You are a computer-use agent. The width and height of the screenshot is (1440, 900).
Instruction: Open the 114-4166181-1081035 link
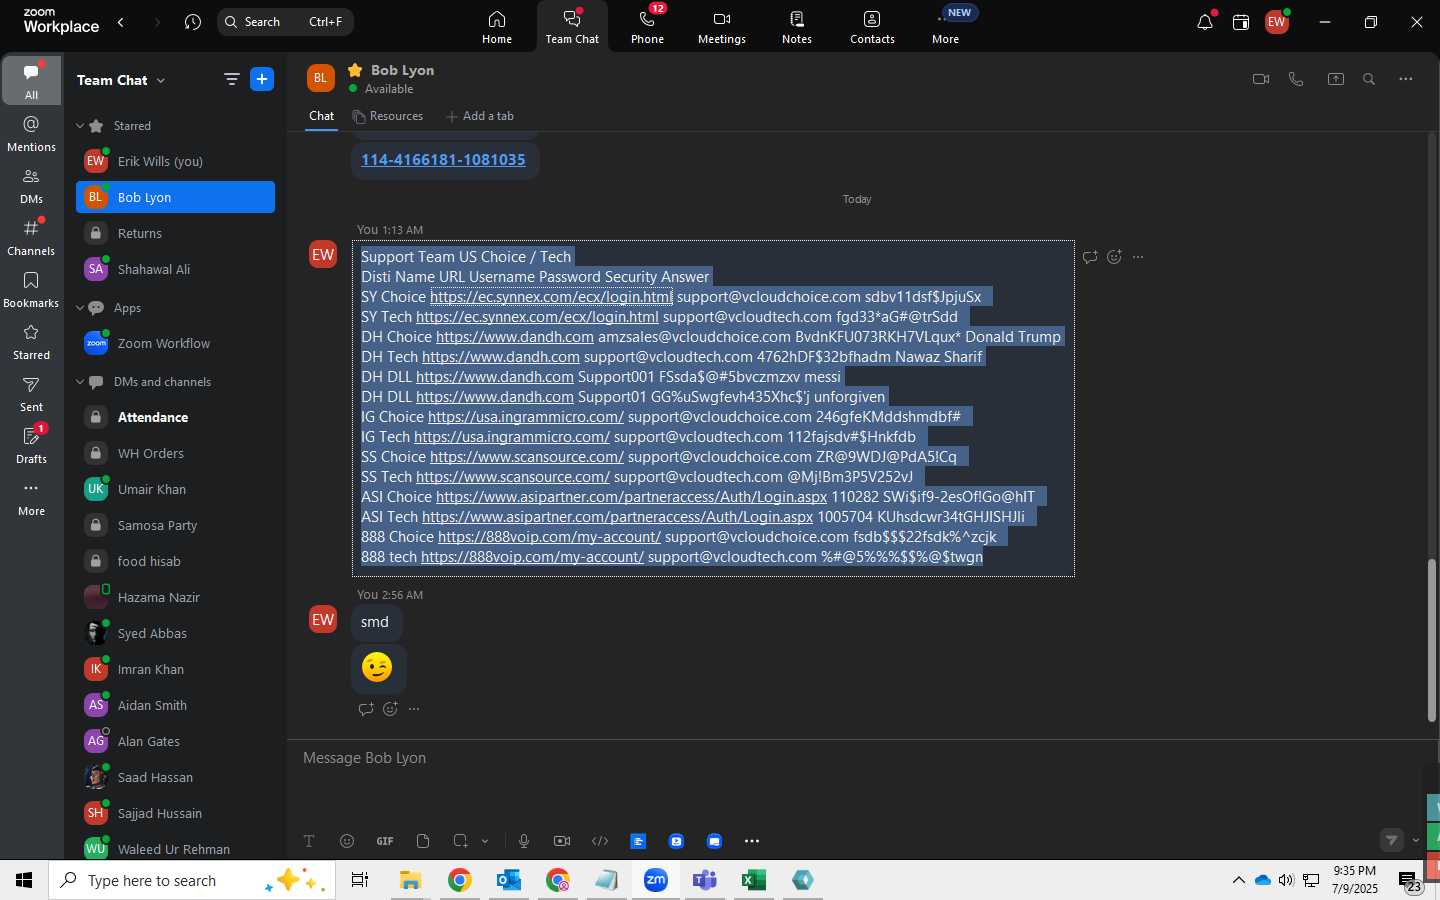443,160
